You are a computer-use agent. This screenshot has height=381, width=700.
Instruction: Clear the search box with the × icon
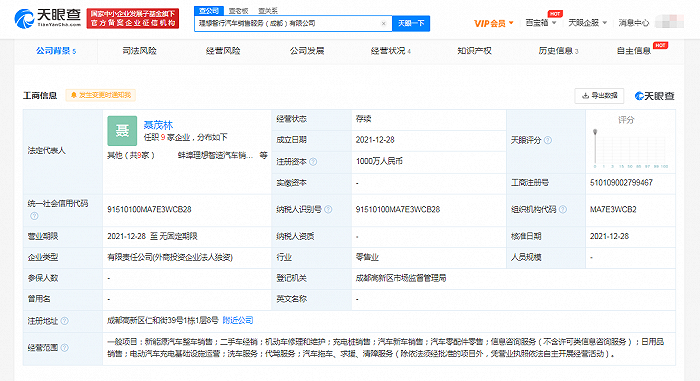pos(383,24)
